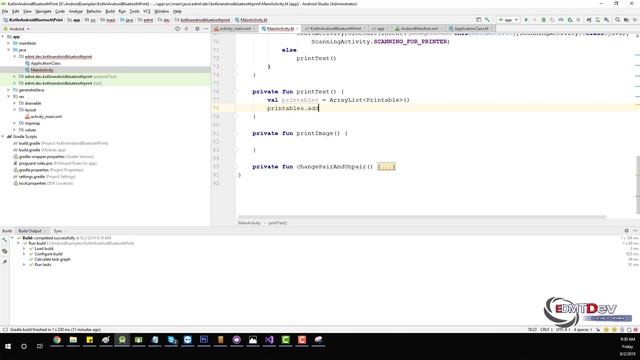Click the profiler icon in top toolbar
The image size is (640, 360).
point(561,20)
